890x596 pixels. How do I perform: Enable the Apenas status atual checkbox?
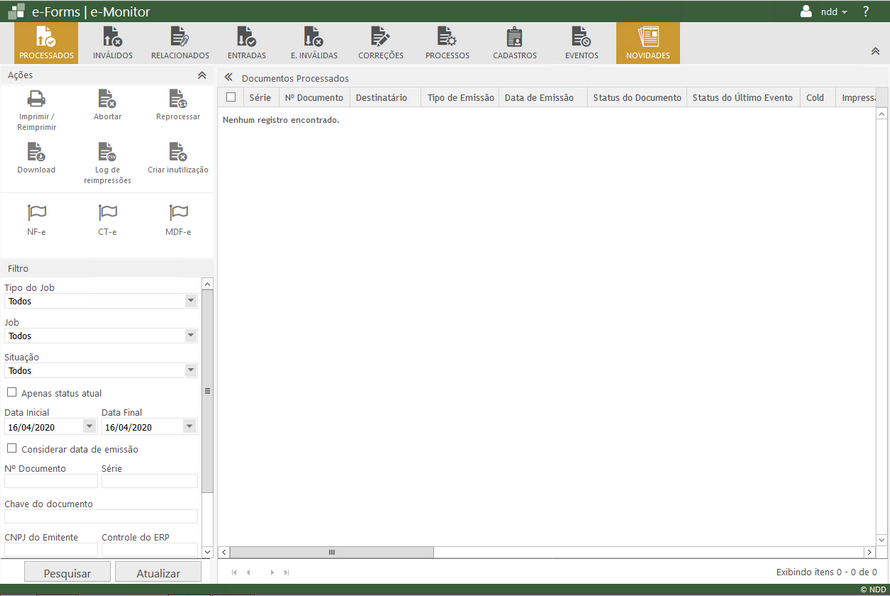point(12,393)
